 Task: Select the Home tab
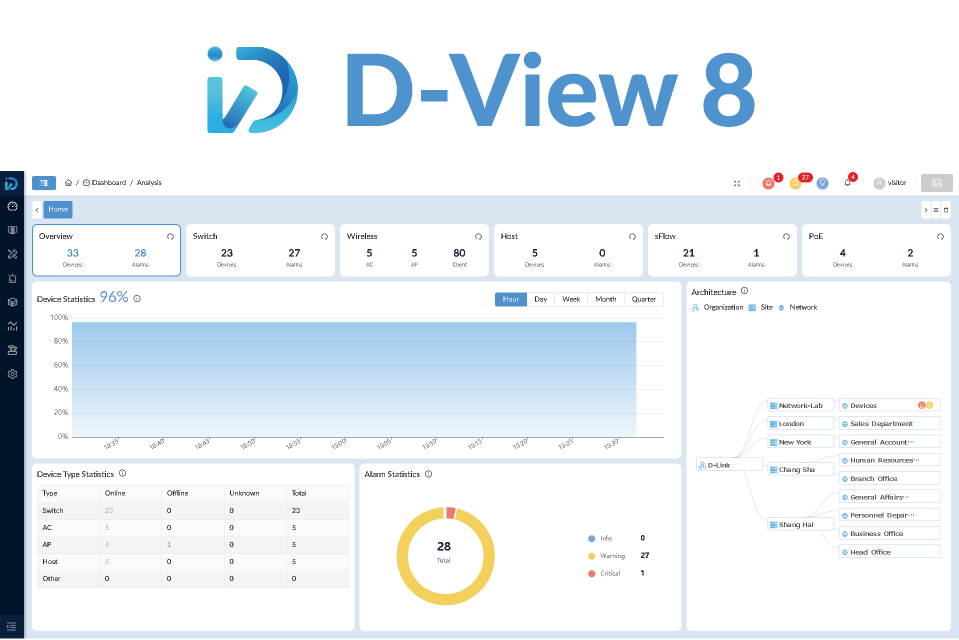tap(58, 209)
